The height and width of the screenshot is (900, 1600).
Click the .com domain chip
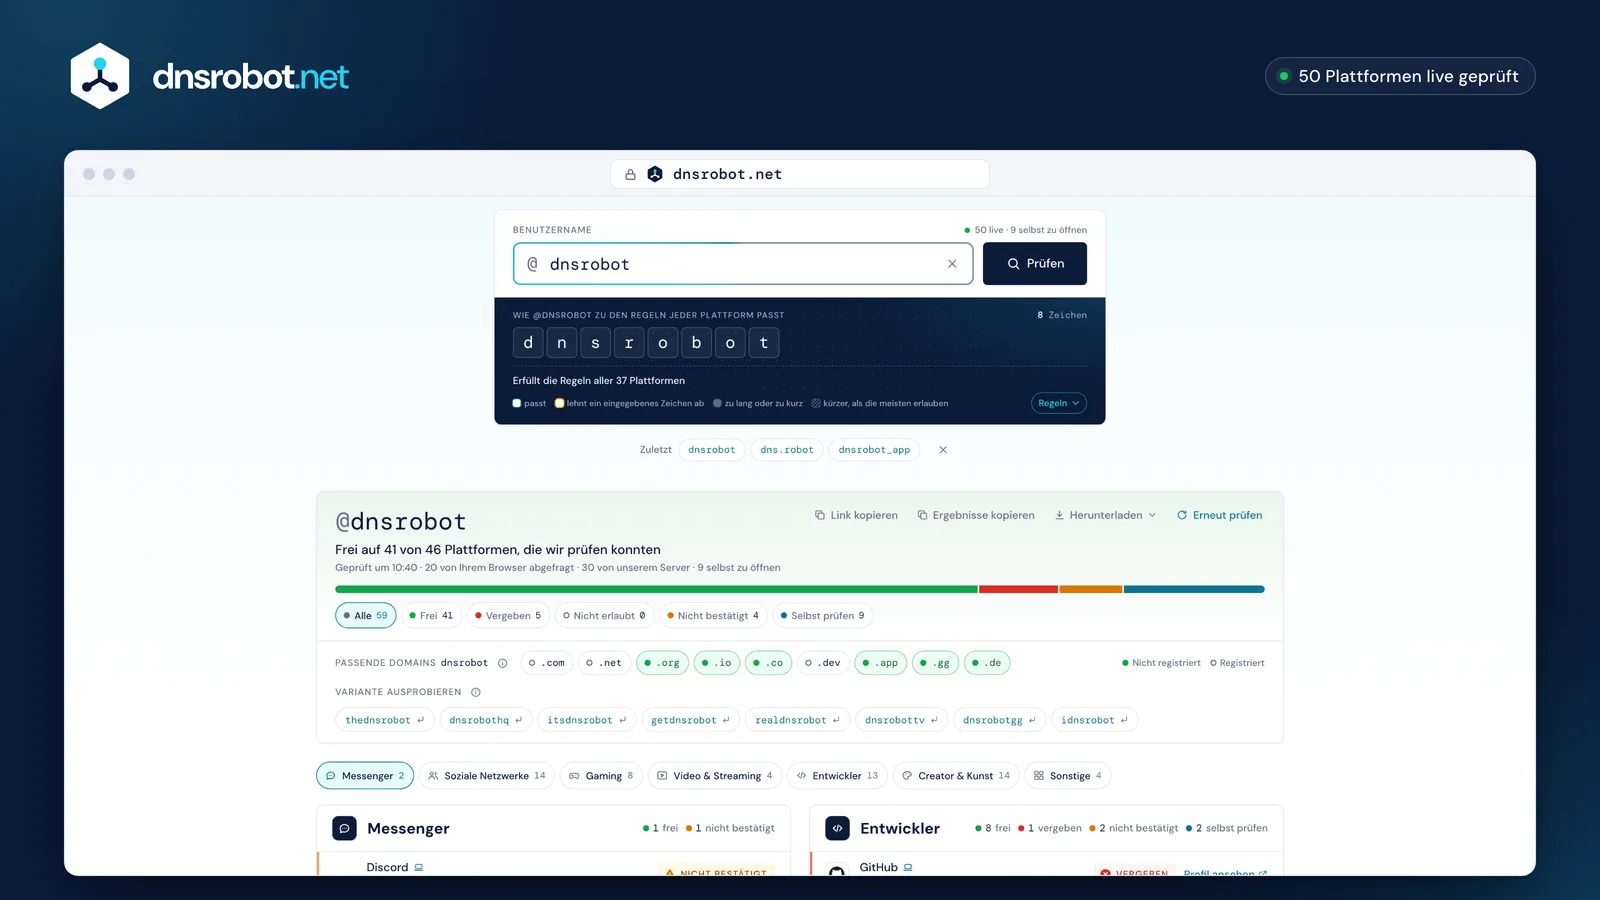pyautogui.click(x=547, y=663)
